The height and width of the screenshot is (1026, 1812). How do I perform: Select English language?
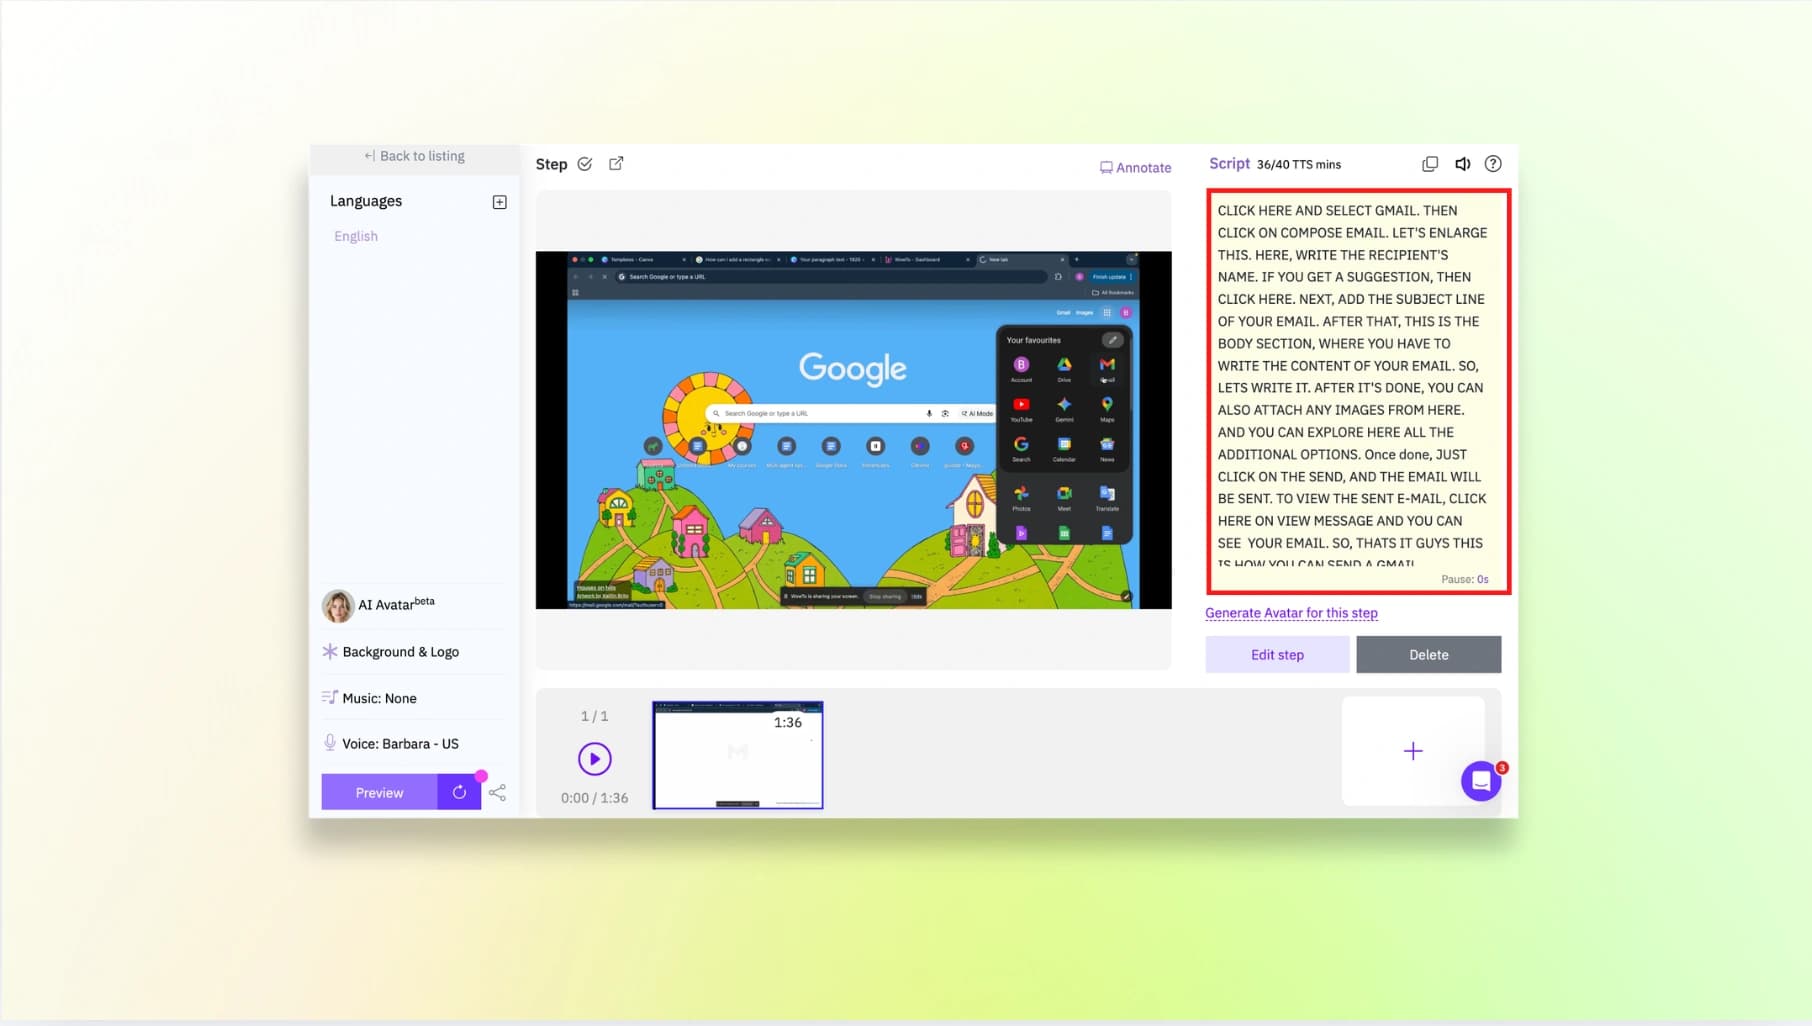356,236
